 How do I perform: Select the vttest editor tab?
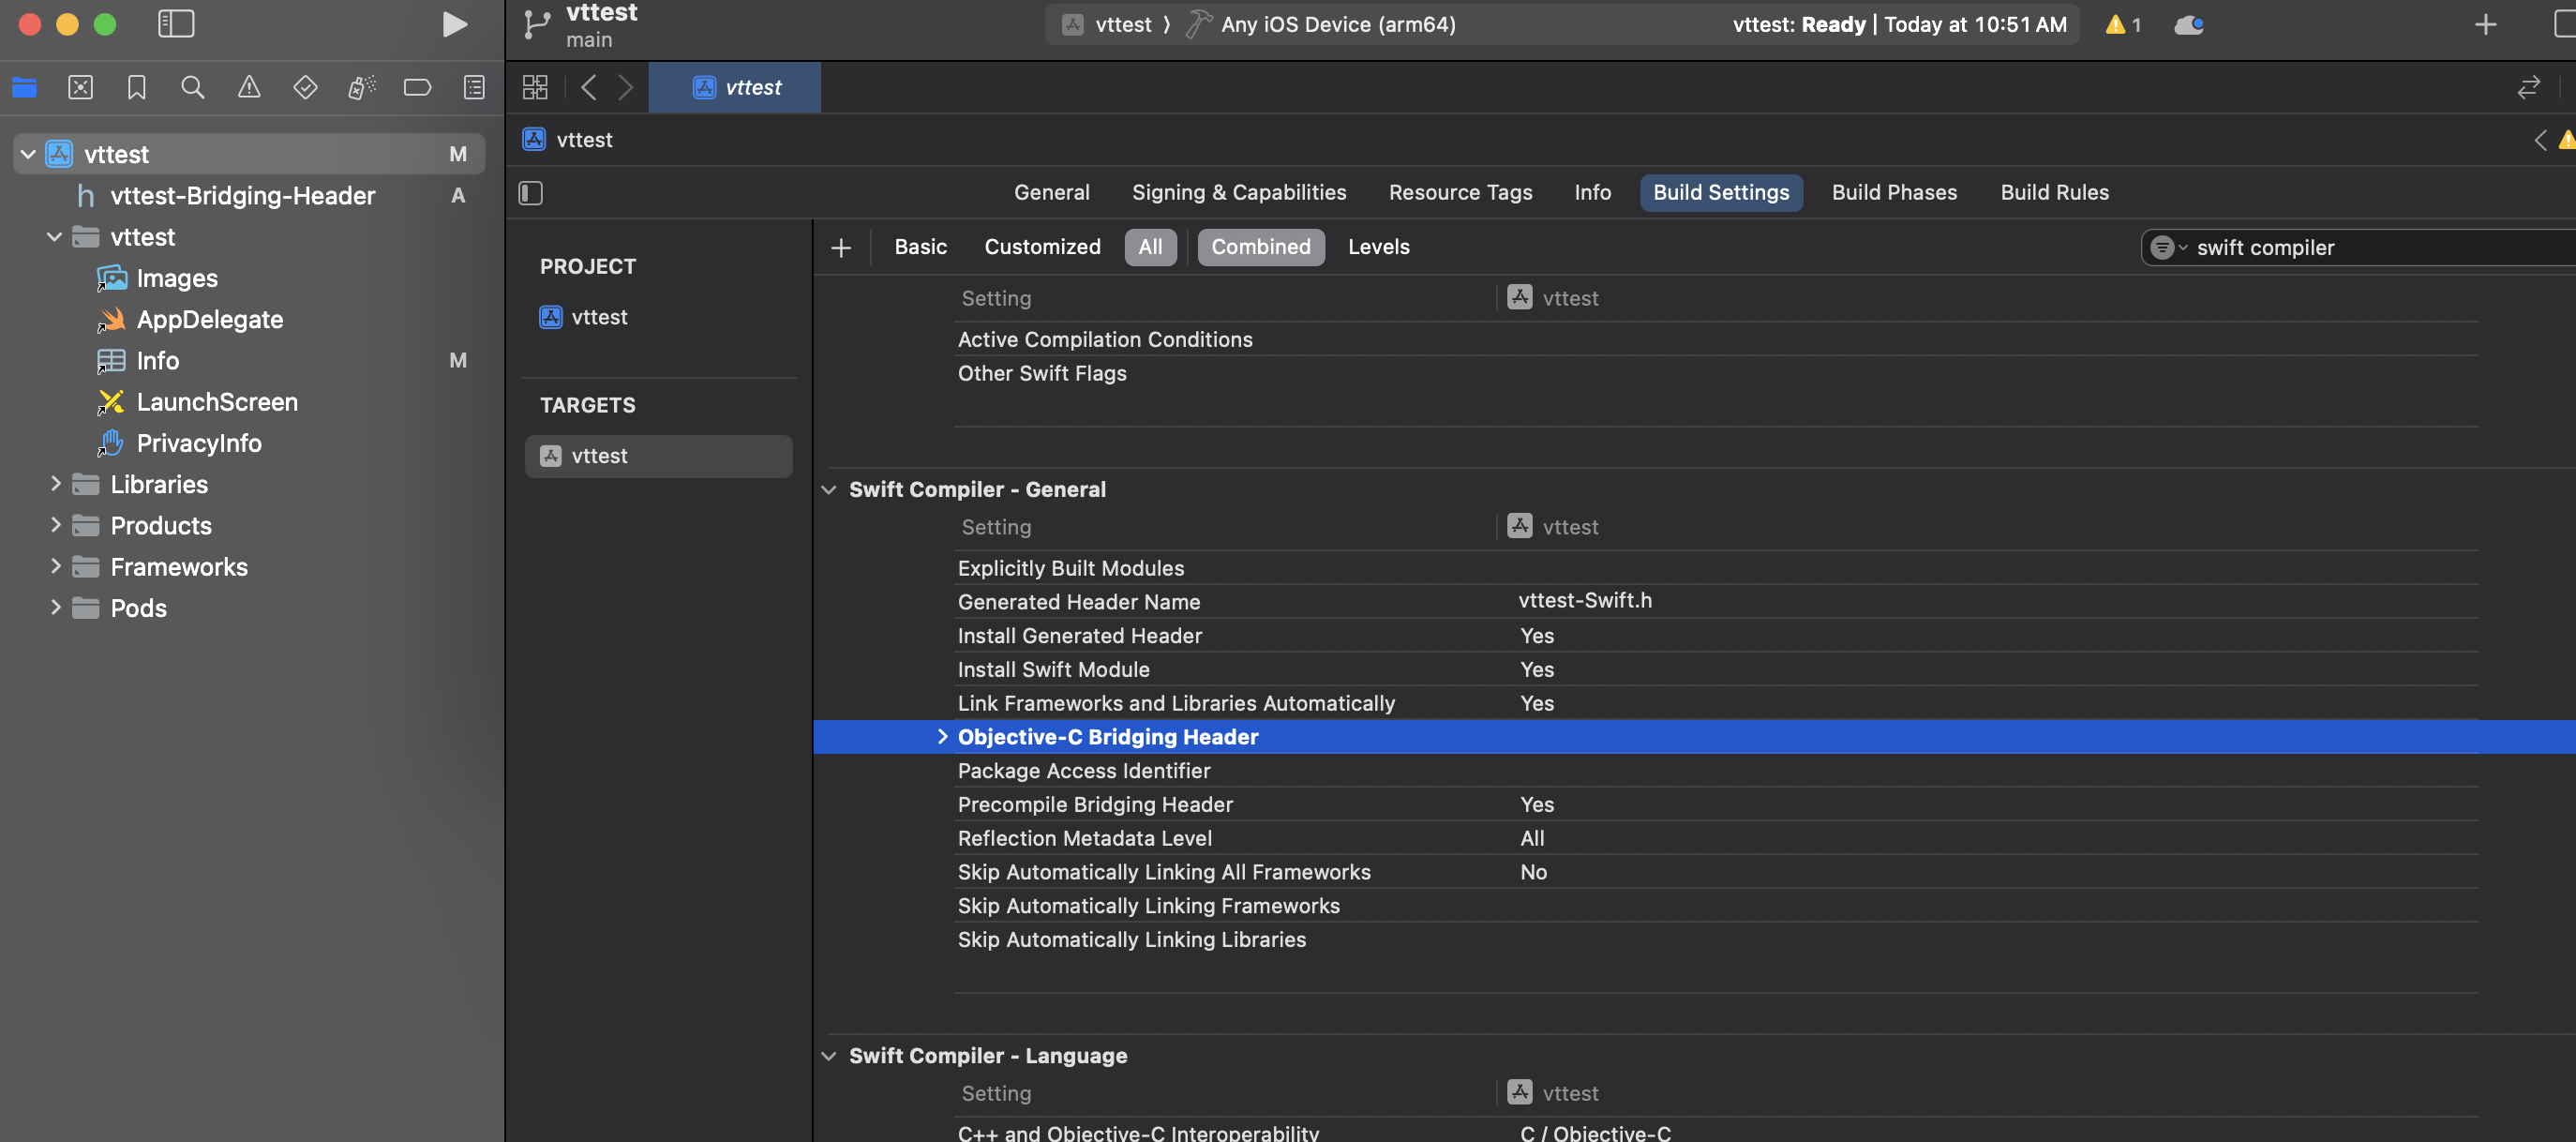[735, 87]
